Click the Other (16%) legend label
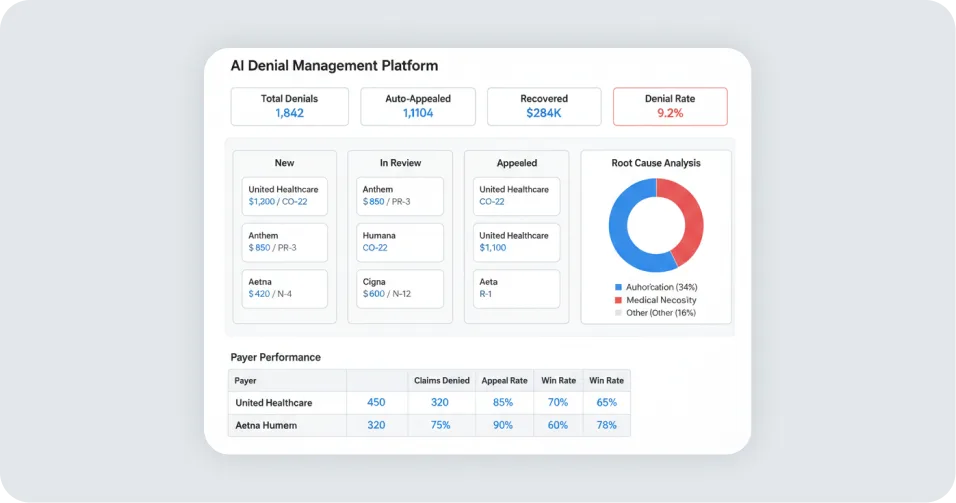 (661, 313)
